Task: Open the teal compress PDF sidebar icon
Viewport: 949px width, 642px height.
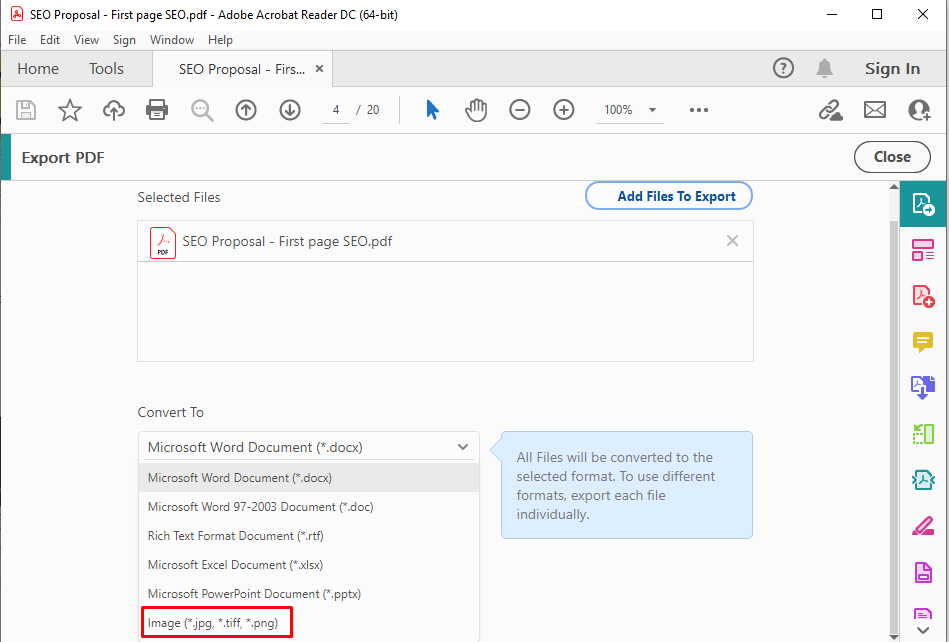Action: click(923, 480)
